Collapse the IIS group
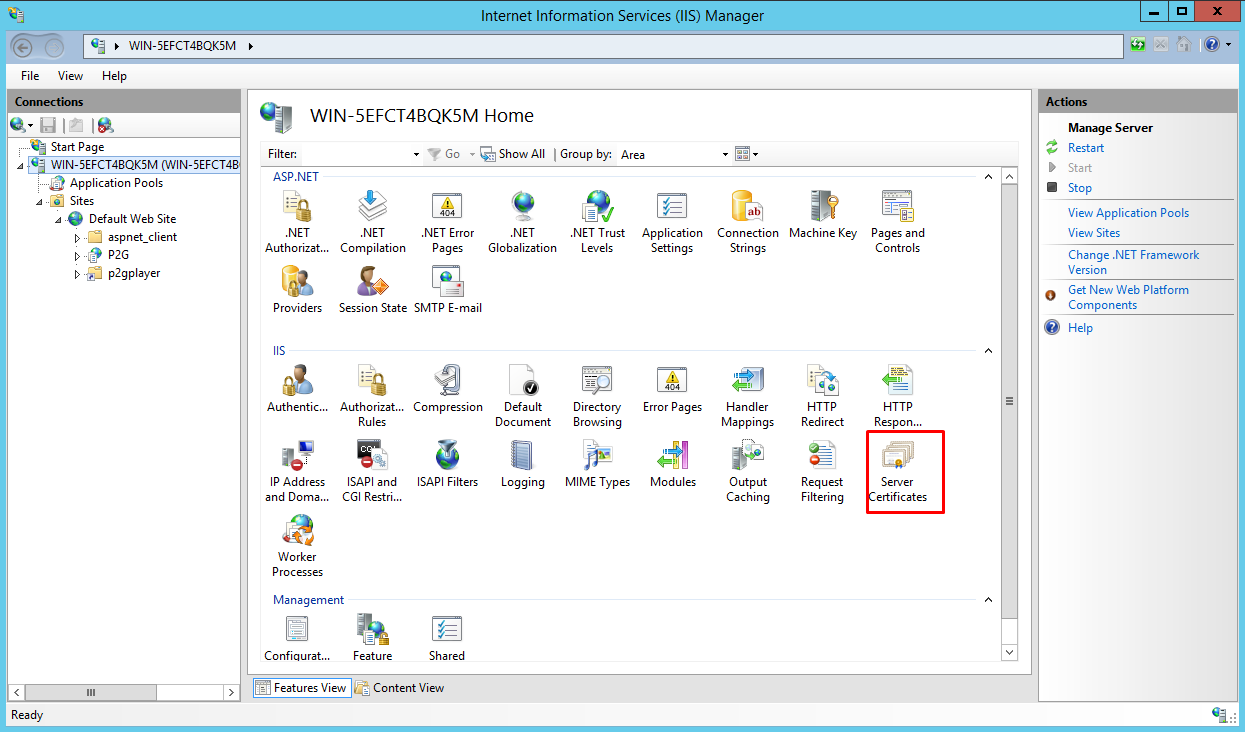Image resolution: width=1245 pixels, height=732 pixels. 989,351
